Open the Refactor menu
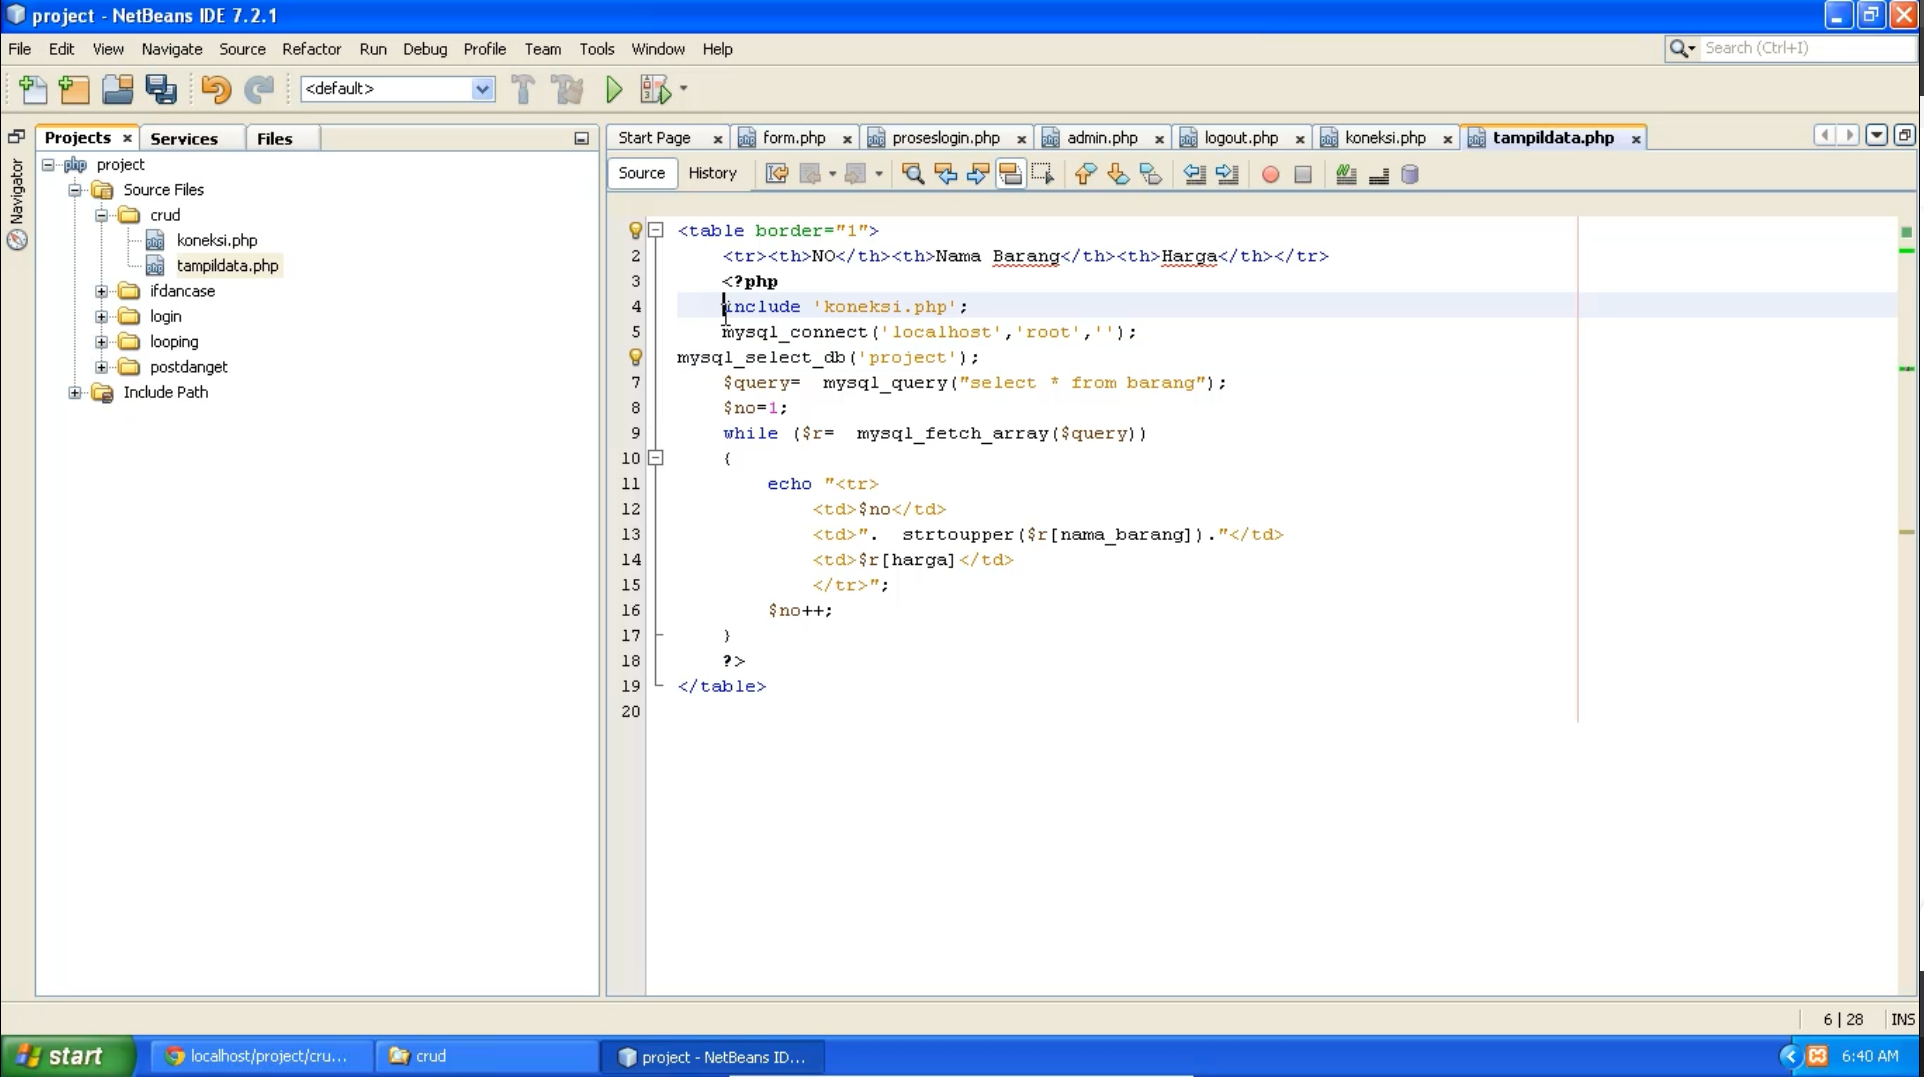The image size is (1924, 1077). 311,48
